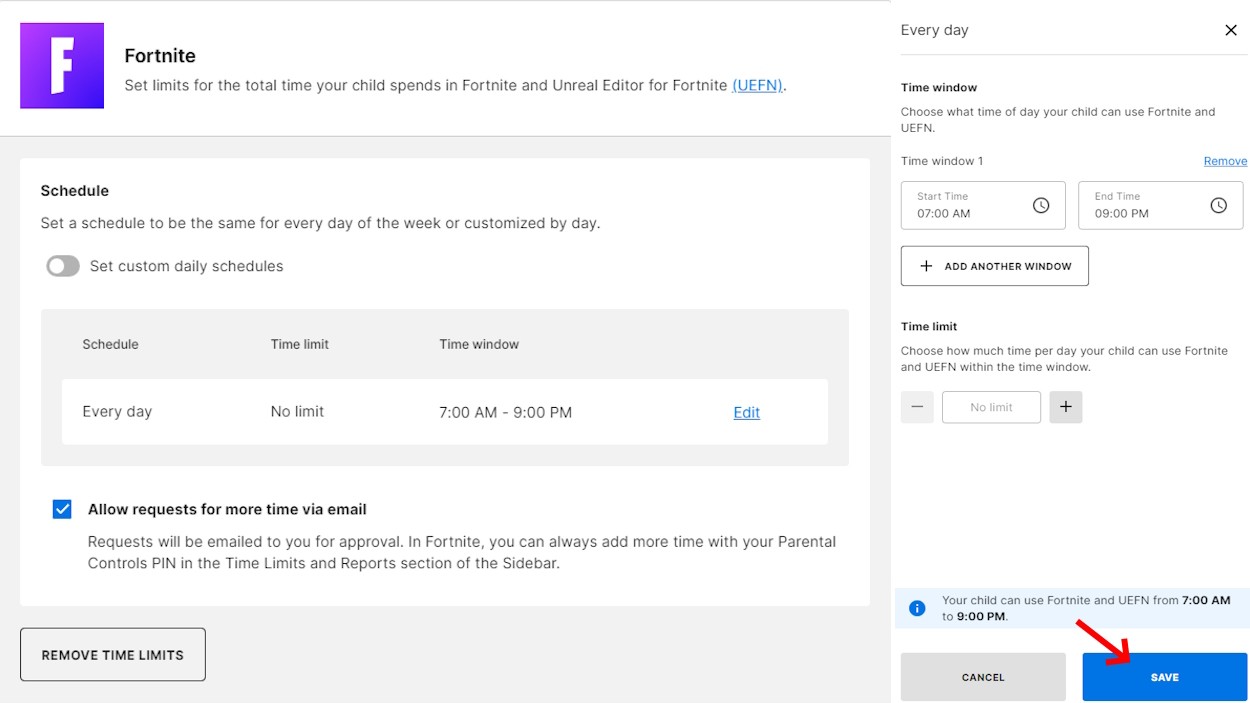Screen dimensions: 1250x703
Task: Uncheck Allow requests for more time via email
Action: [x=62, y=509]
